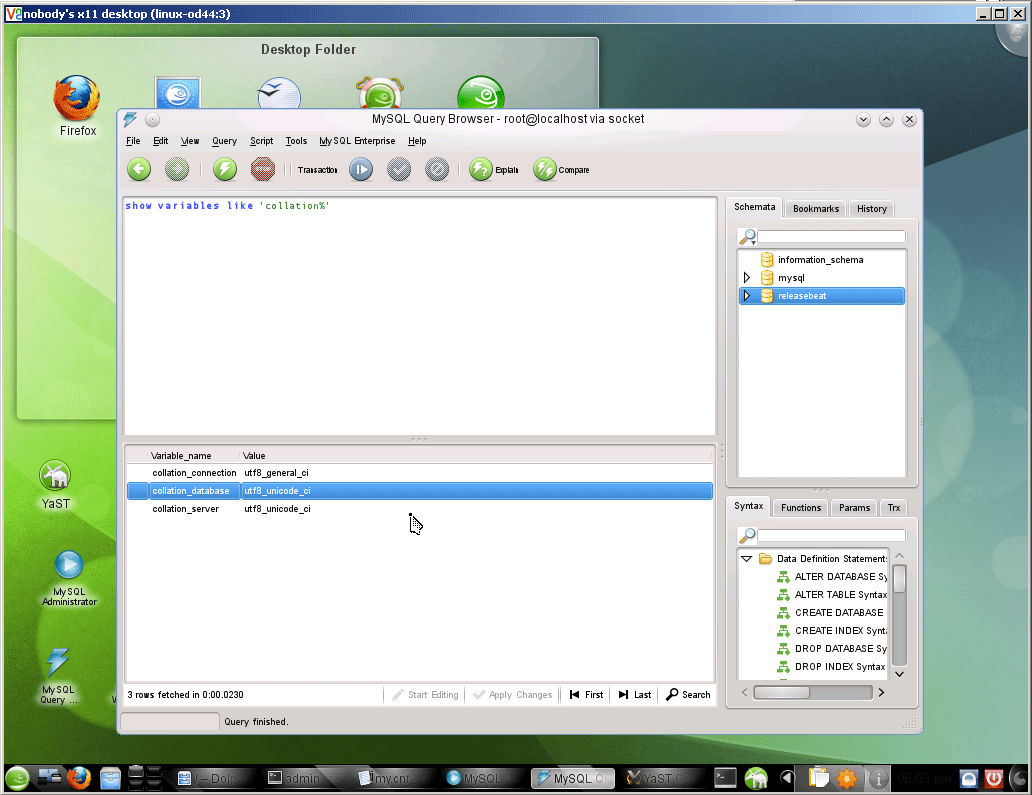The width and height of the screenshot is (1032, 795).
Task: Expand the mysql schema tree node
Action: [x=747, y=278]
